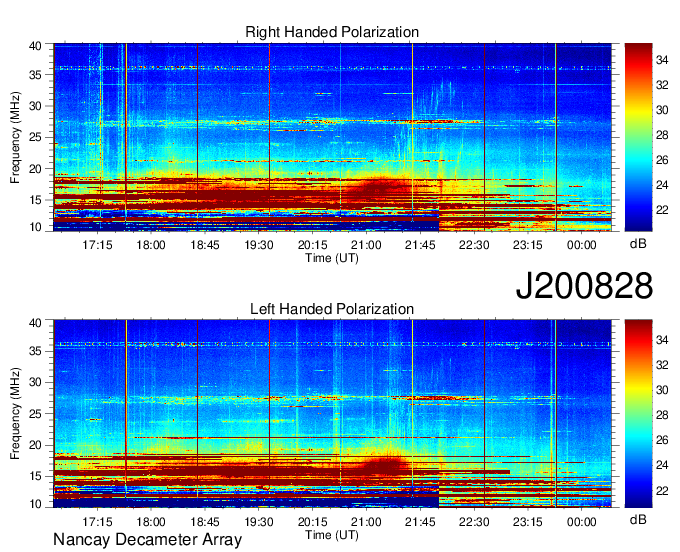Click the J200828 observation label
680x552 pixels.
click(584, 286)
